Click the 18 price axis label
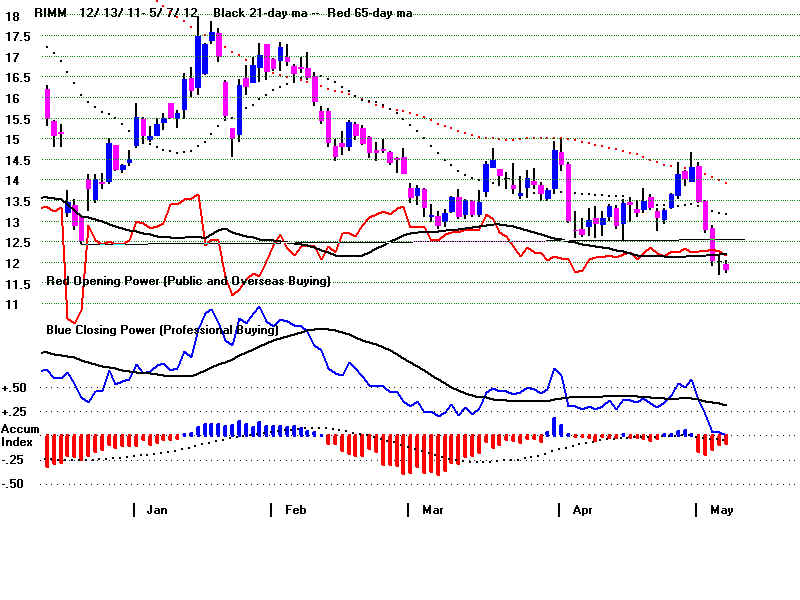This screenshot has width=800, height=600. click(x=11, y=16)
